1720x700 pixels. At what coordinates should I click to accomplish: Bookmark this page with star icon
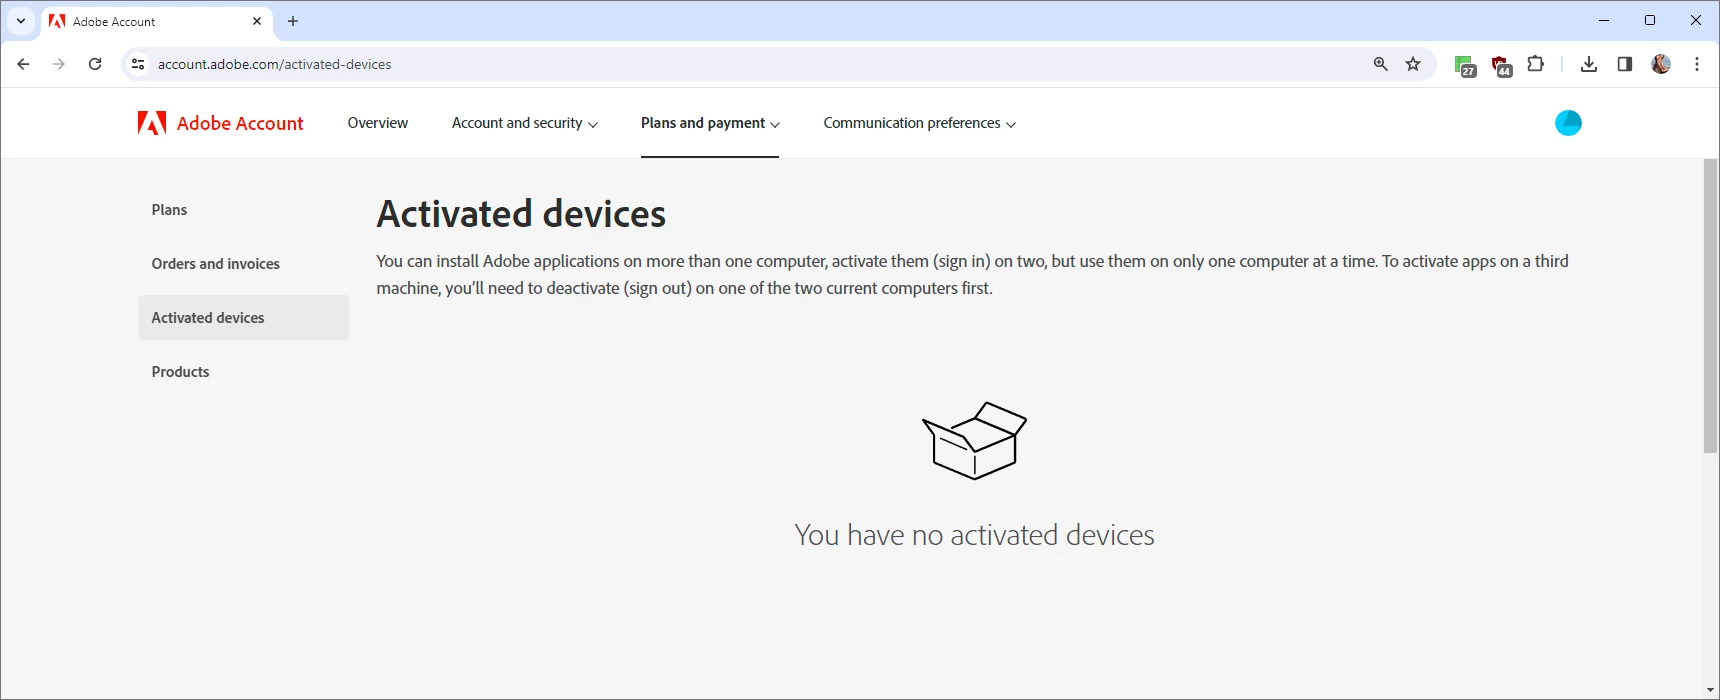pos(1413,64)
